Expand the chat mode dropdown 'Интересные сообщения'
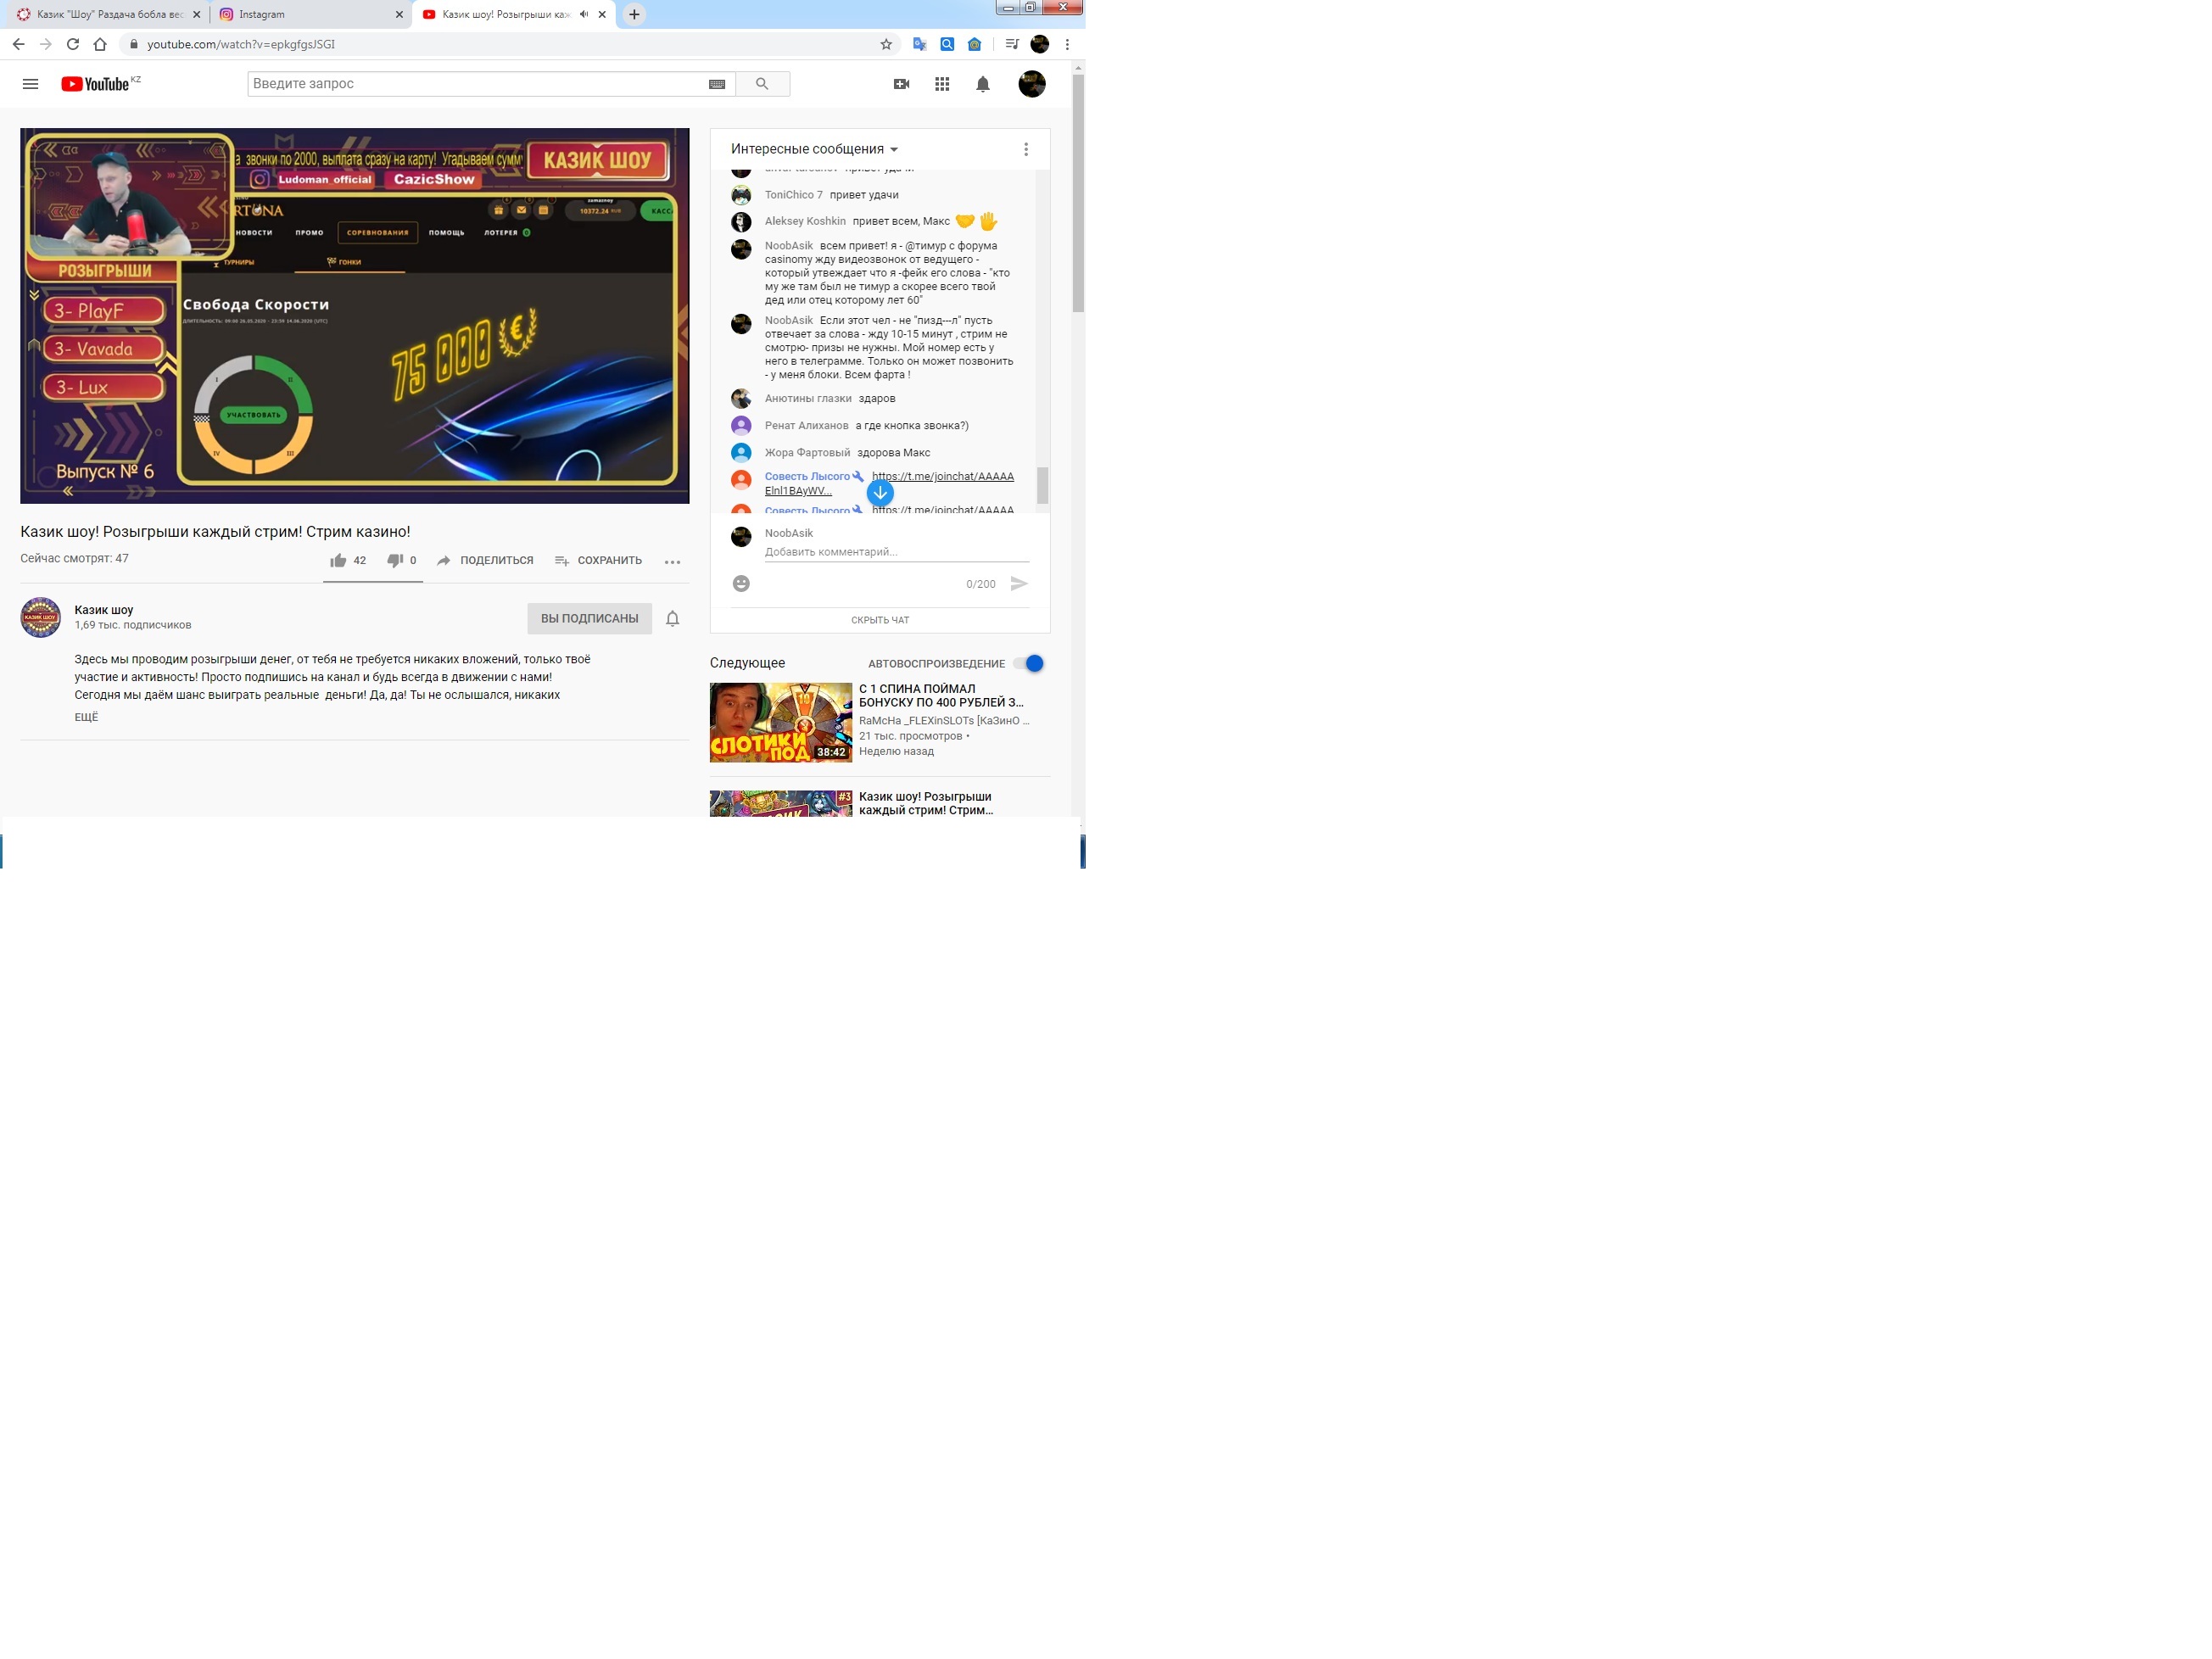 (814, 149)
